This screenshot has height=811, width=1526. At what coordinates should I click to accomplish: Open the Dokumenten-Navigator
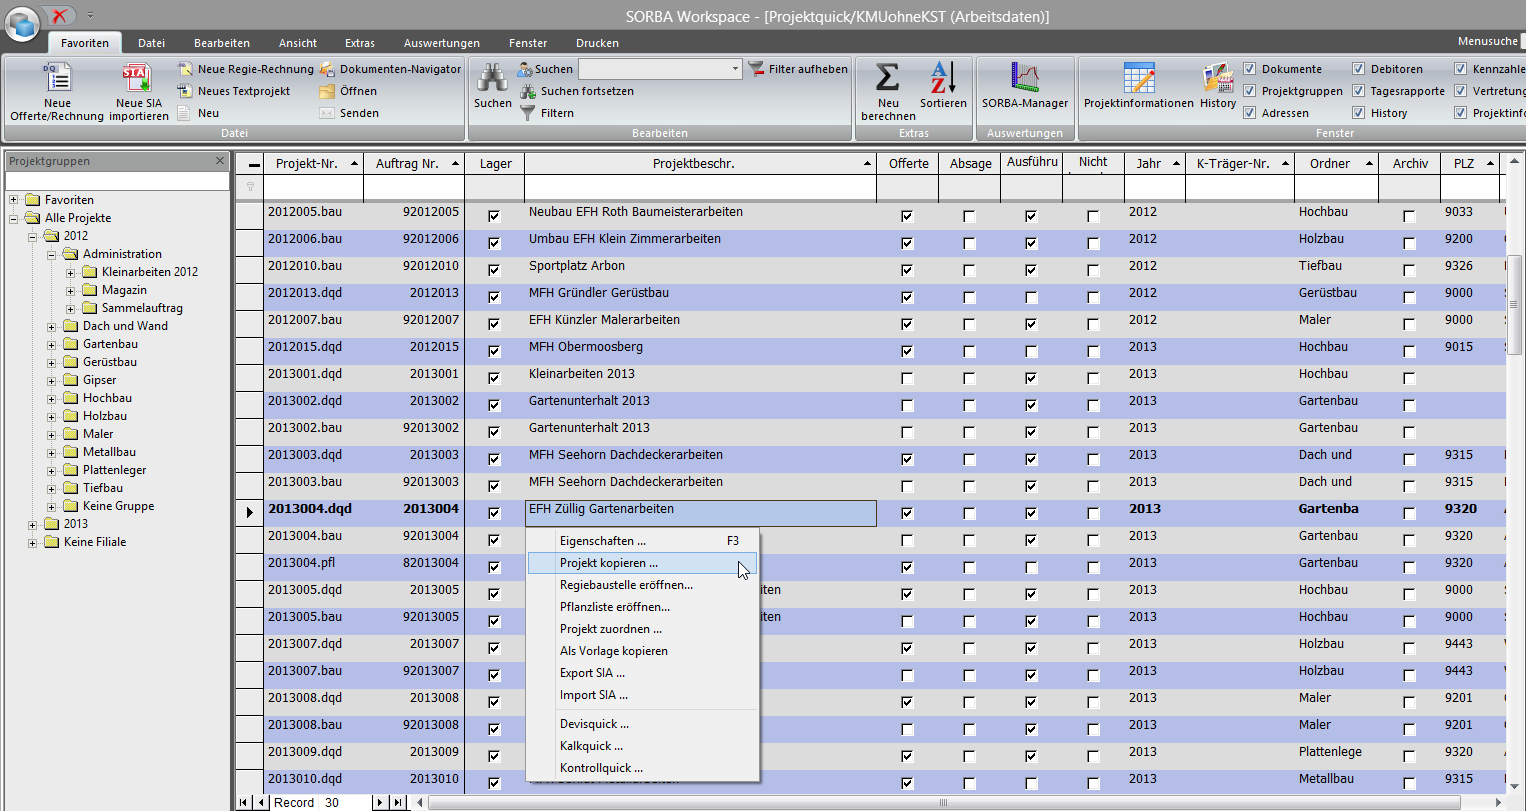pyautogui.click(x=391, y=69)
